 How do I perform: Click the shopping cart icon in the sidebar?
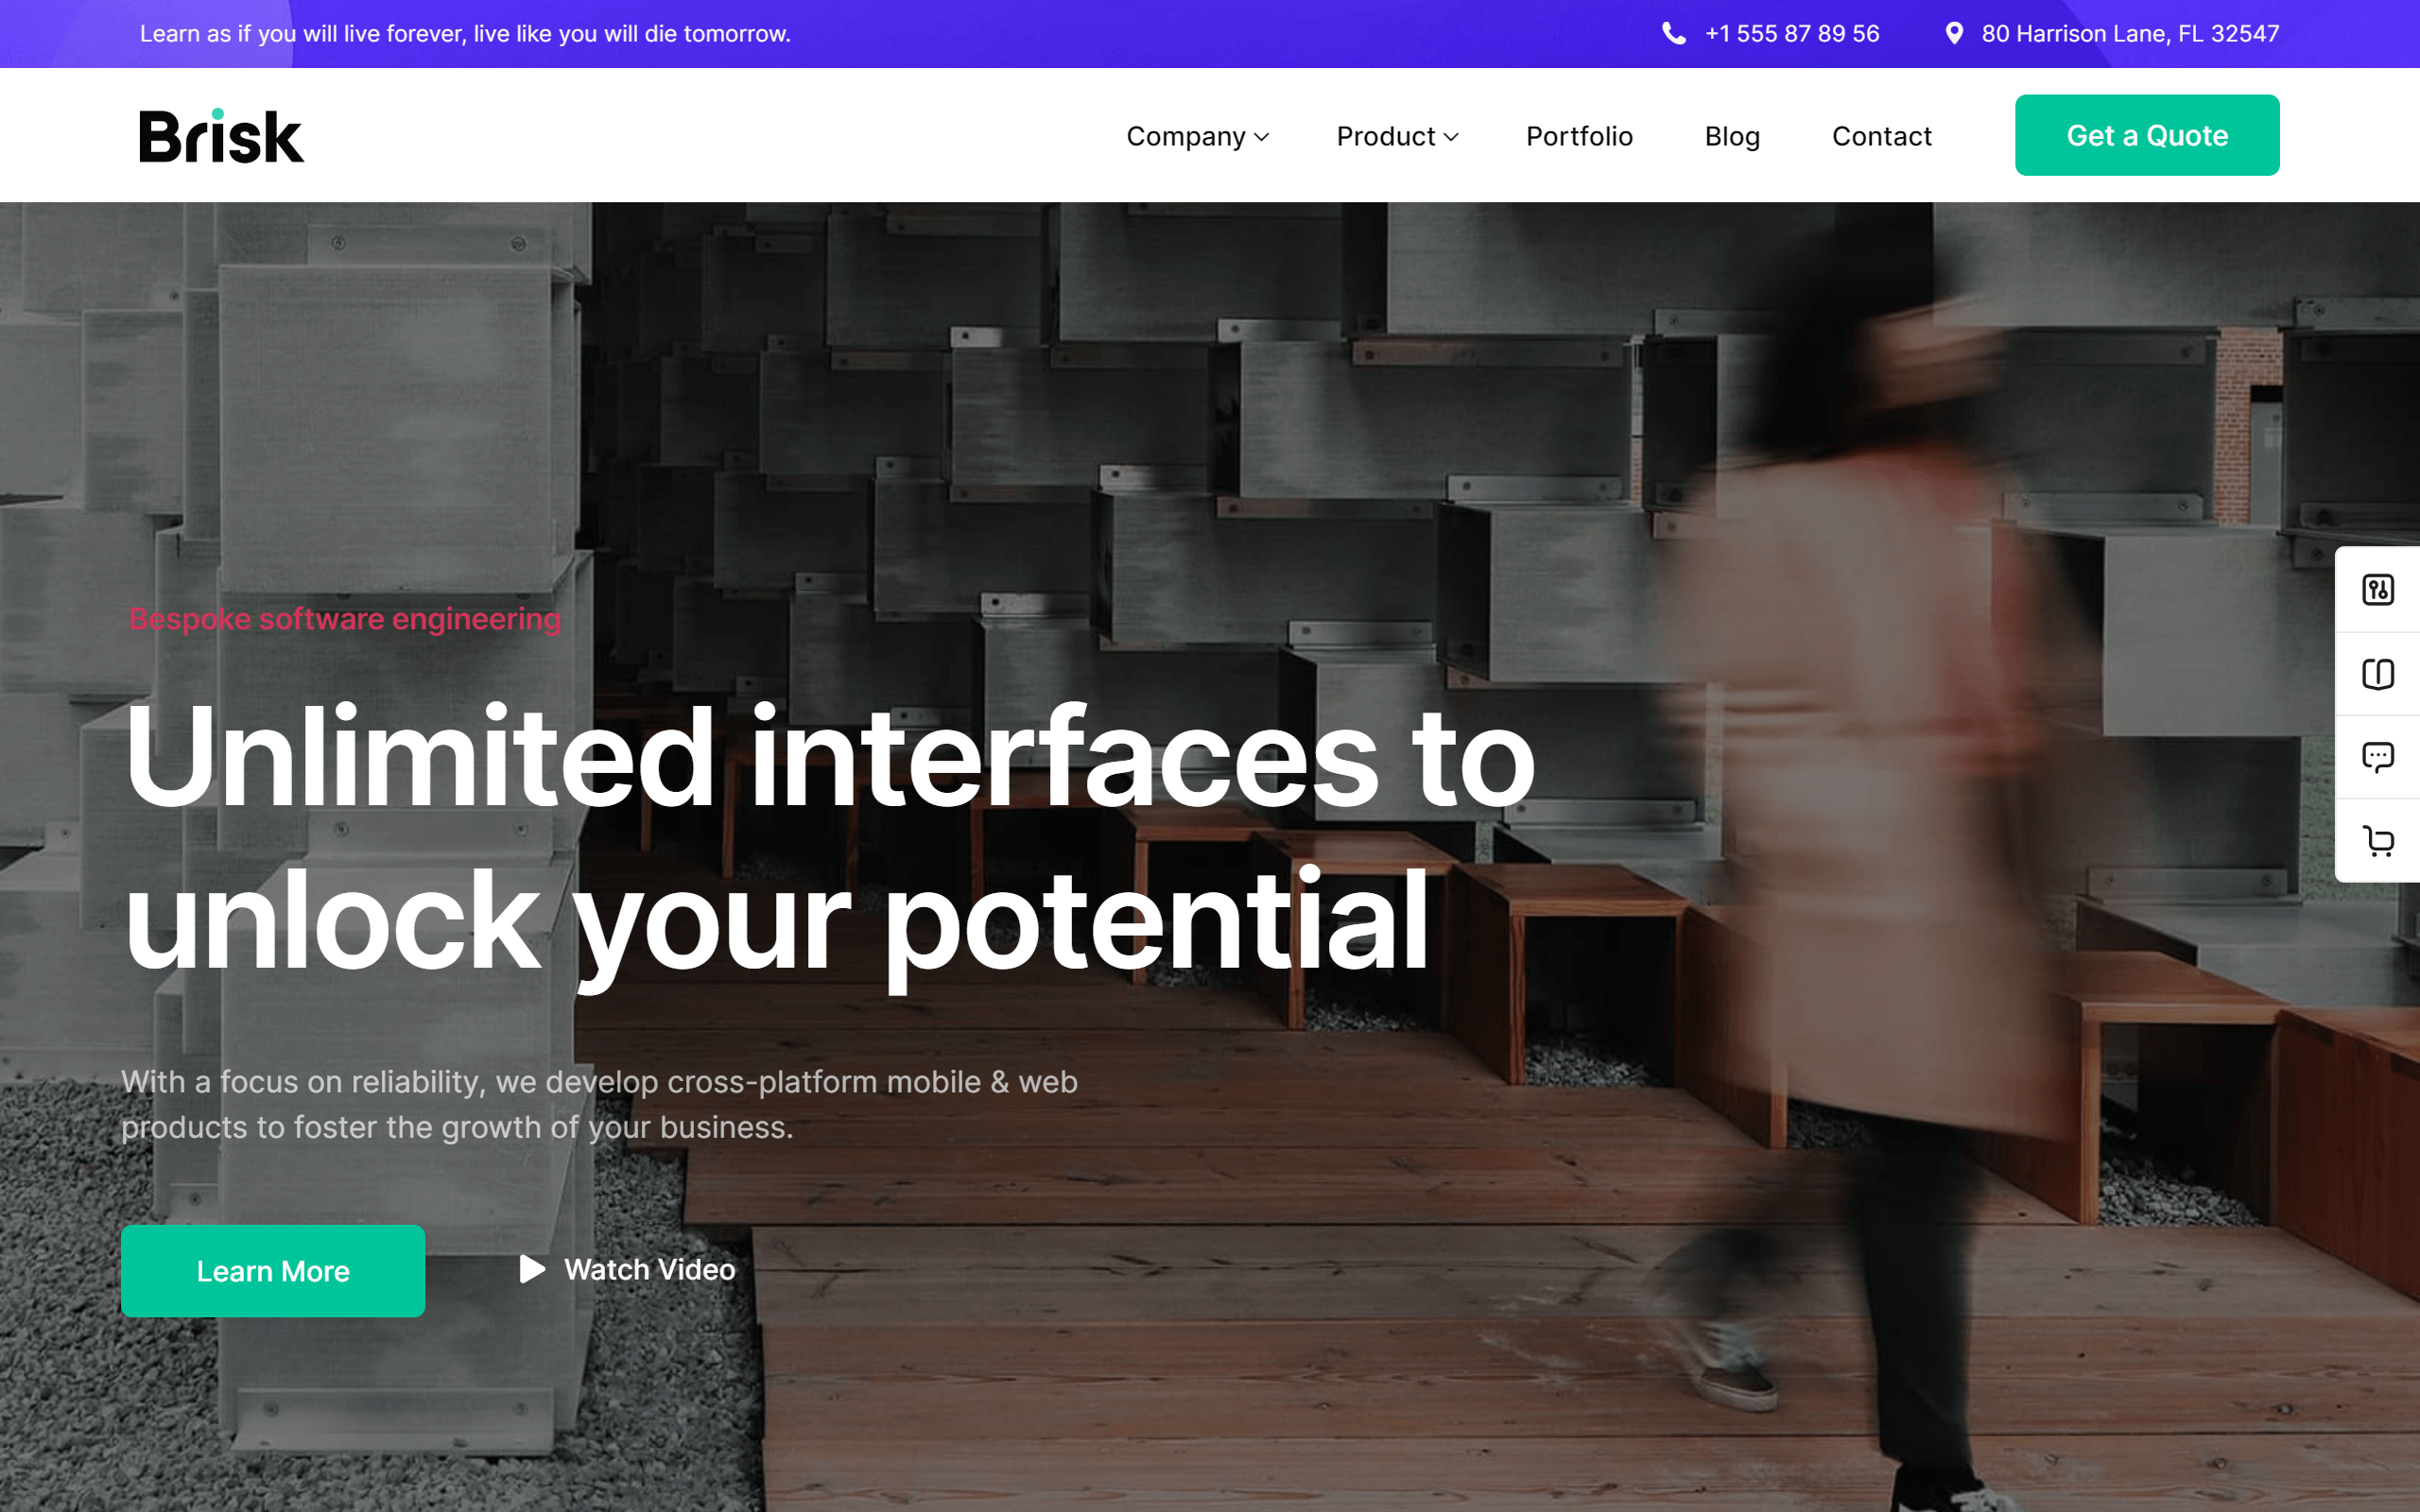2380,841
